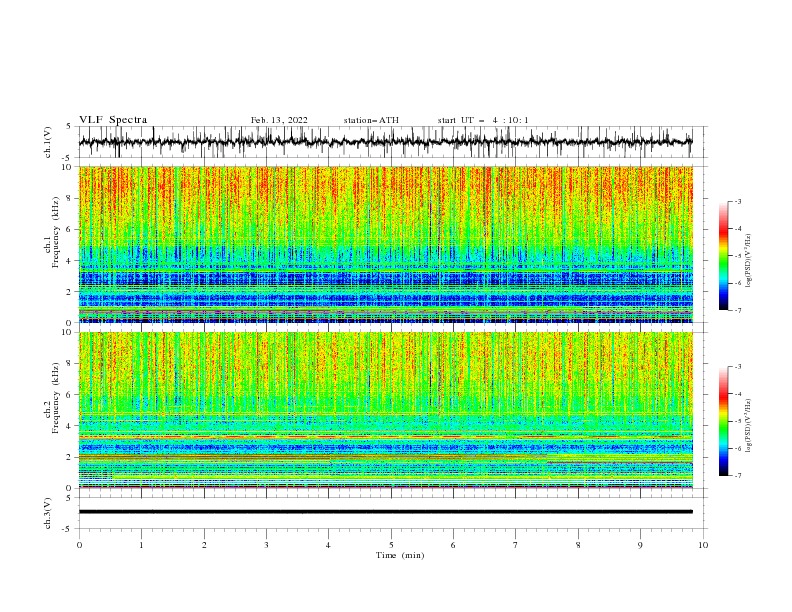
Task: Click the "6" kHz tick on ch.1 axis
Action: click(x=70, y=230)
